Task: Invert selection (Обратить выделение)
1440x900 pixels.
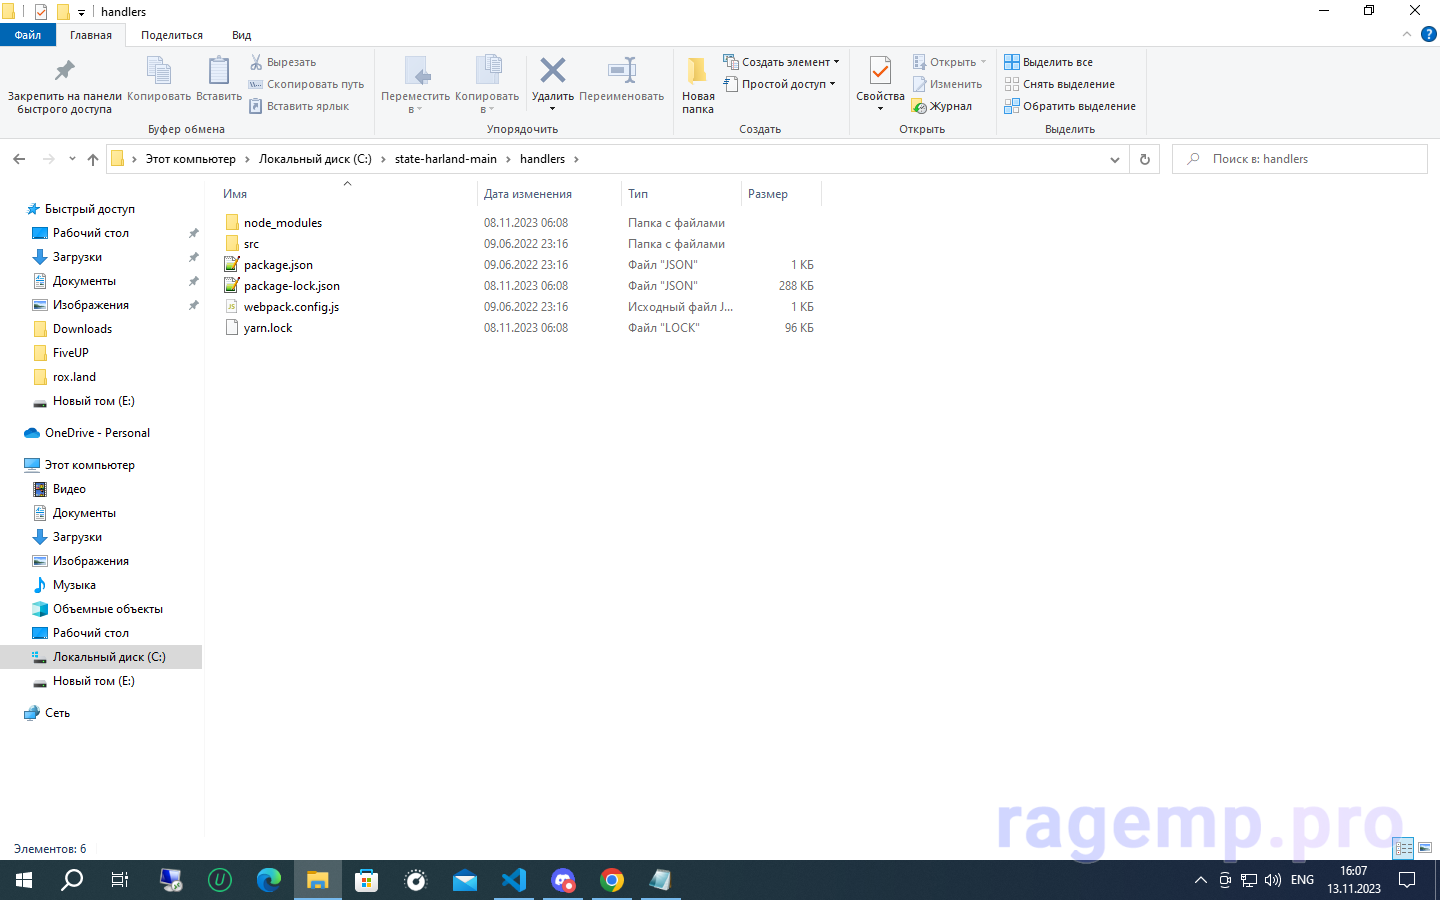Action: click(1070, 106)
